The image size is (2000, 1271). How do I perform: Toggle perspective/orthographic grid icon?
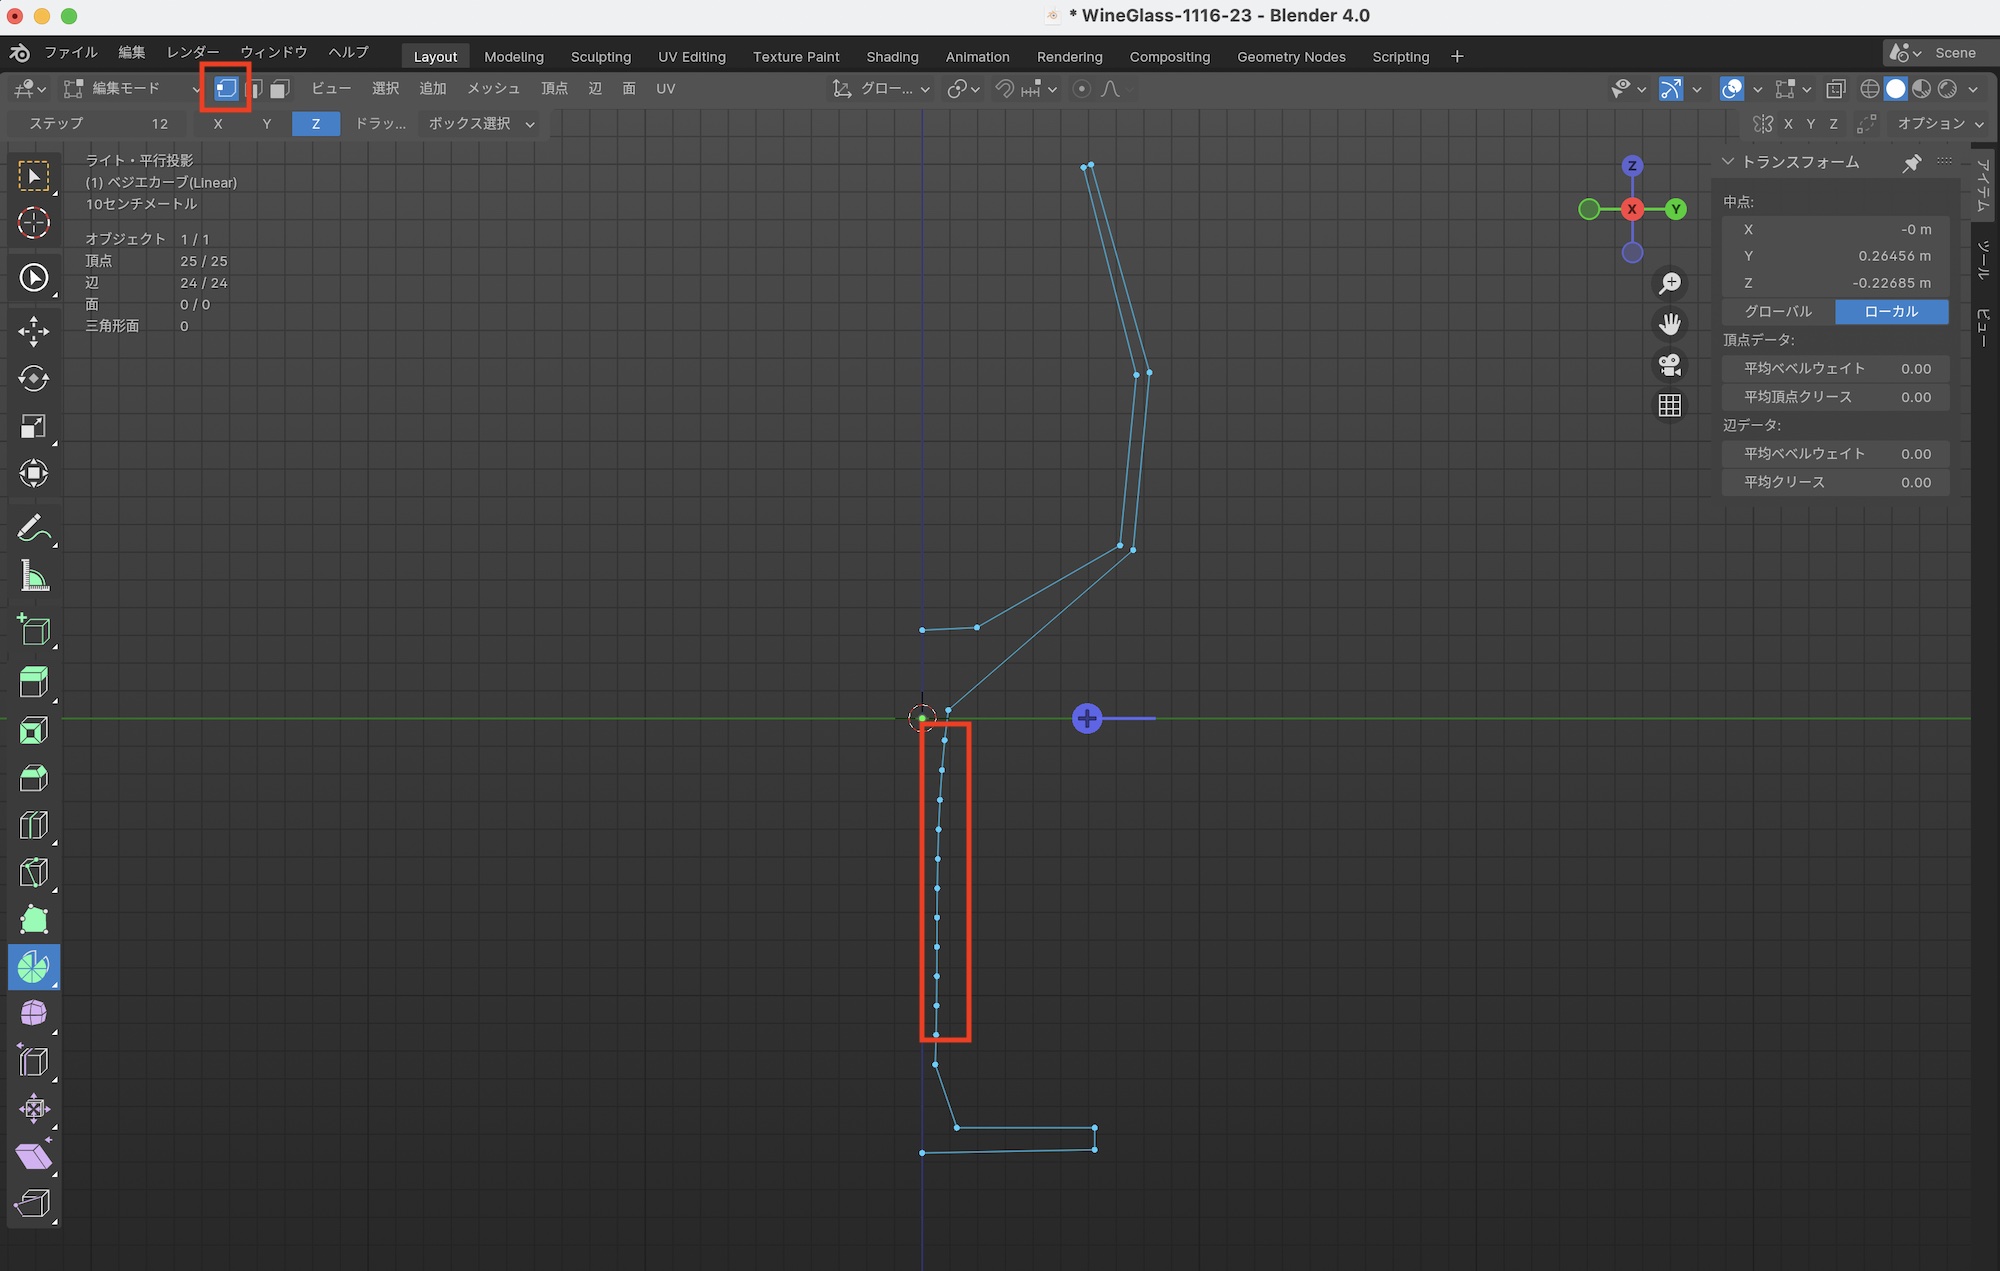[x=1669, y=405]
